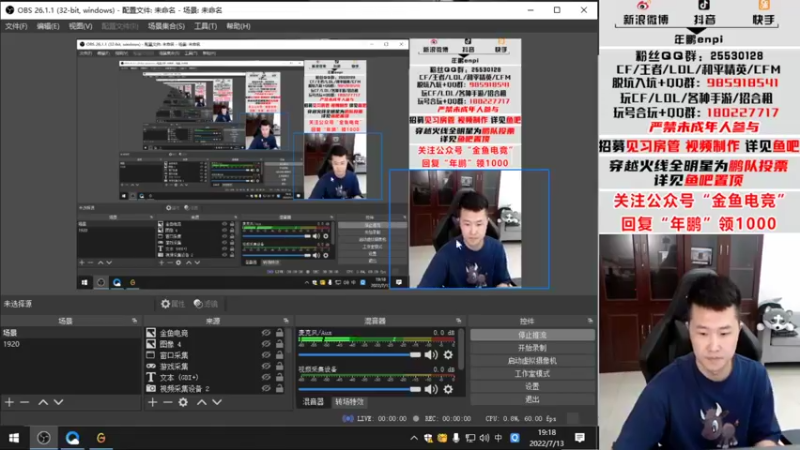Click OBS Studio icon in taskbar

[44, 438]
